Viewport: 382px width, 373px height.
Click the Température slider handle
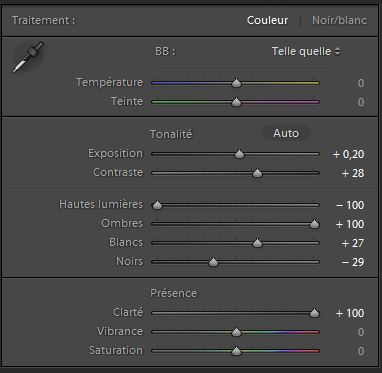click(236, 83)
